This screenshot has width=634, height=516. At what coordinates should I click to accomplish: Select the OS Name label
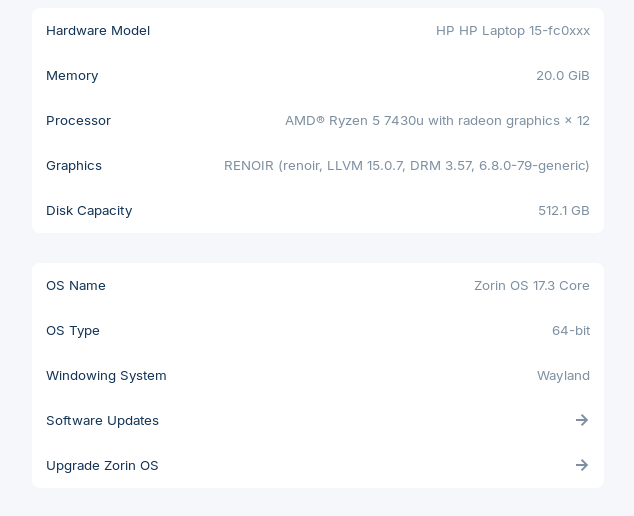76,285
